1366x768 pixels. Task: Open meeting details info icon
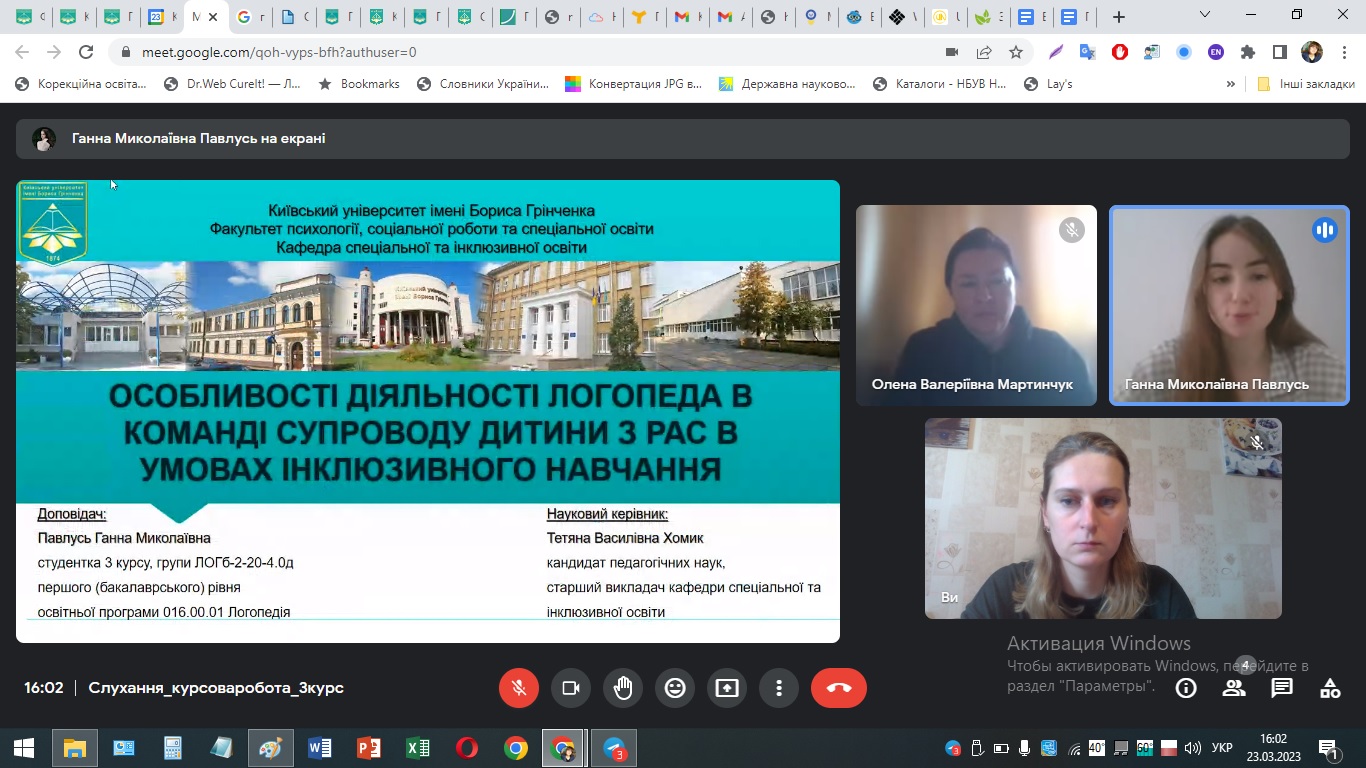click(1186, 688)
